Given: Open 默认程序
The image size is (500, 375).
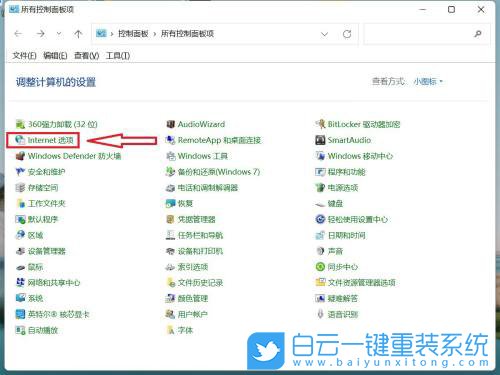Looking at the screenshot, I should [x=37, y=219].
